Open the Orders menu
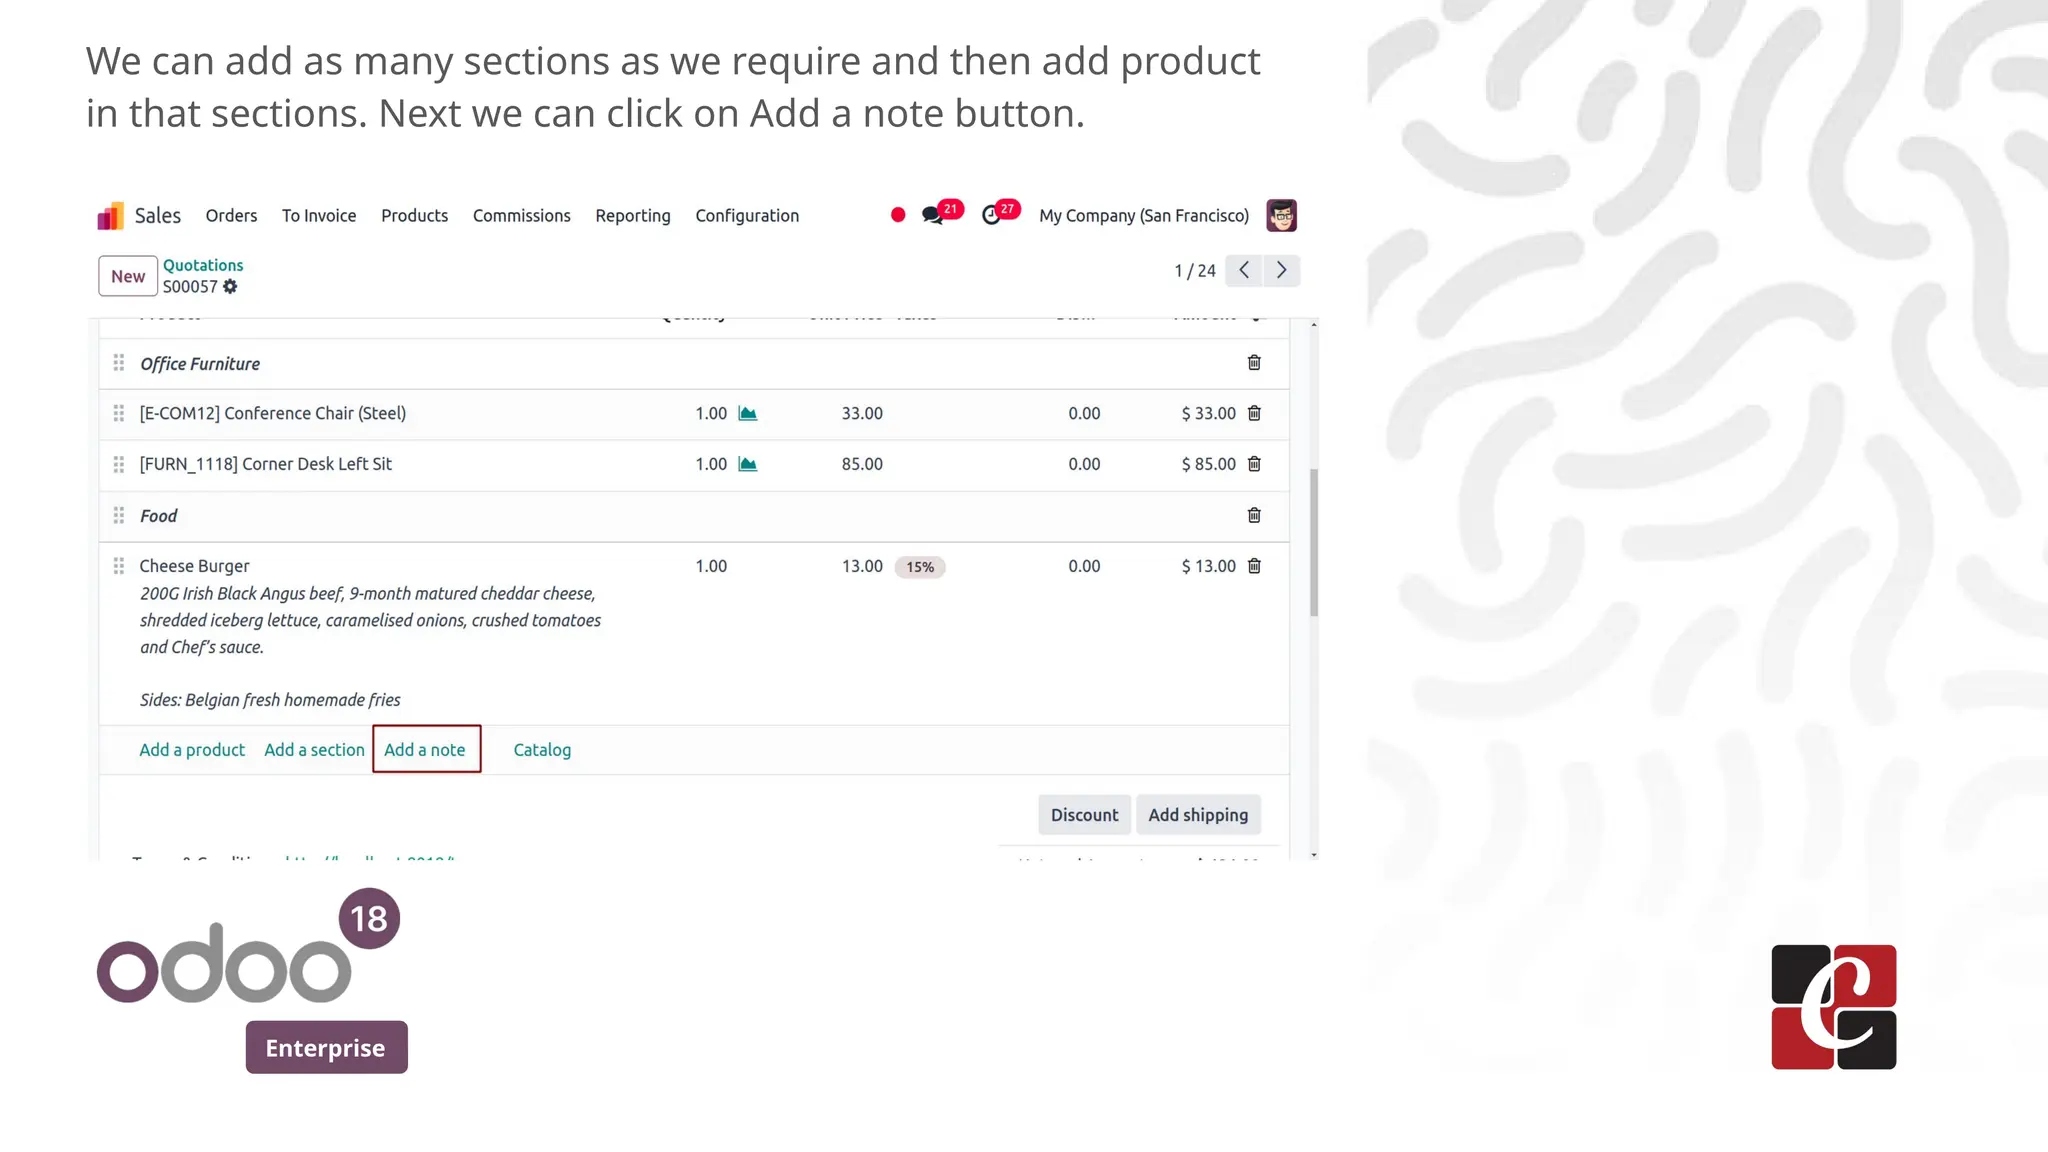This screenshot has width=2048, height=1152. click(x=231, y=216)
